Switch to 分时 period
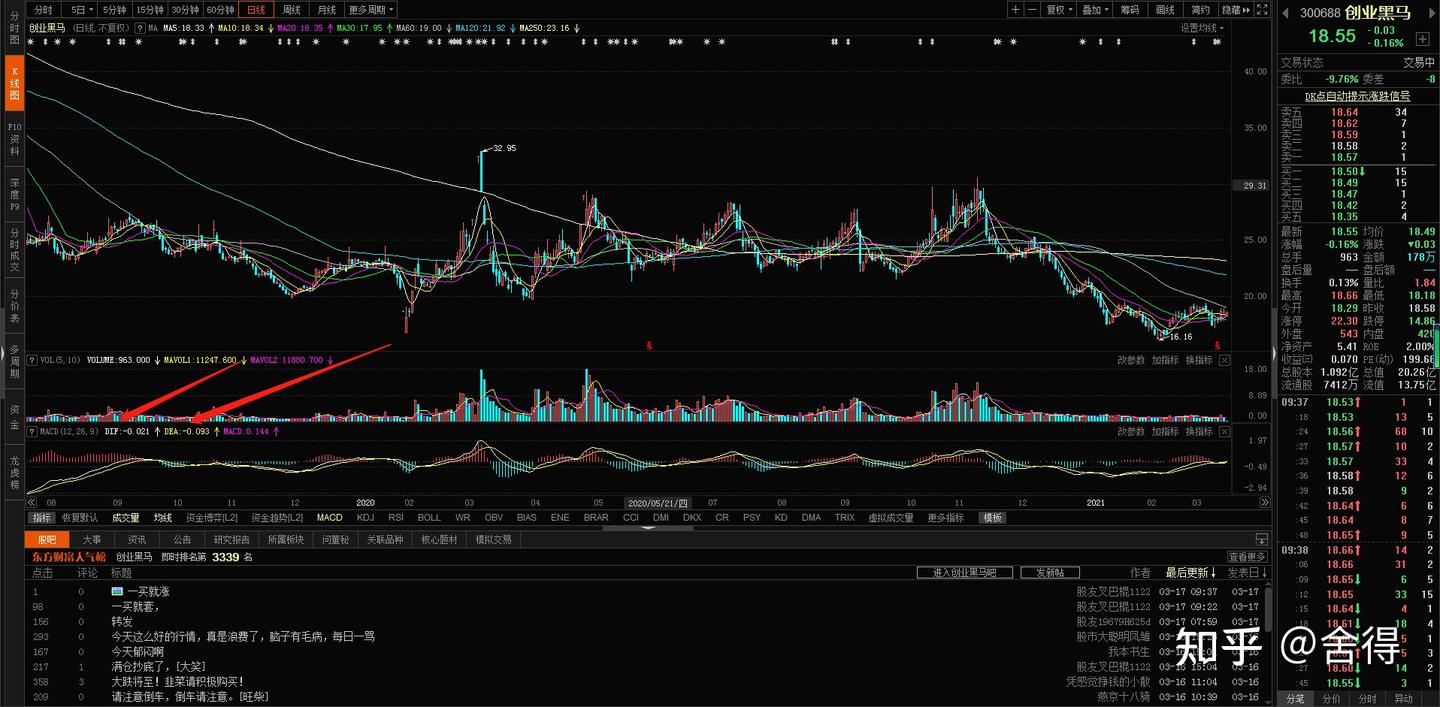Viewport: 1440px width, 707px height. click(43, 9)
